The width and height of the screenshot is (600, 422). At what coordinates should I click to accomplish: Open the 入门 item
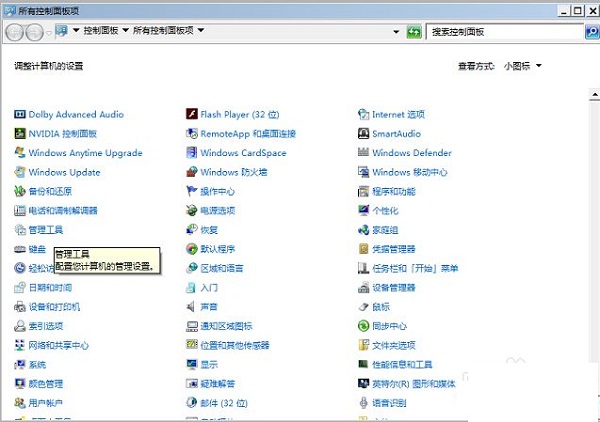coord(209,287)
